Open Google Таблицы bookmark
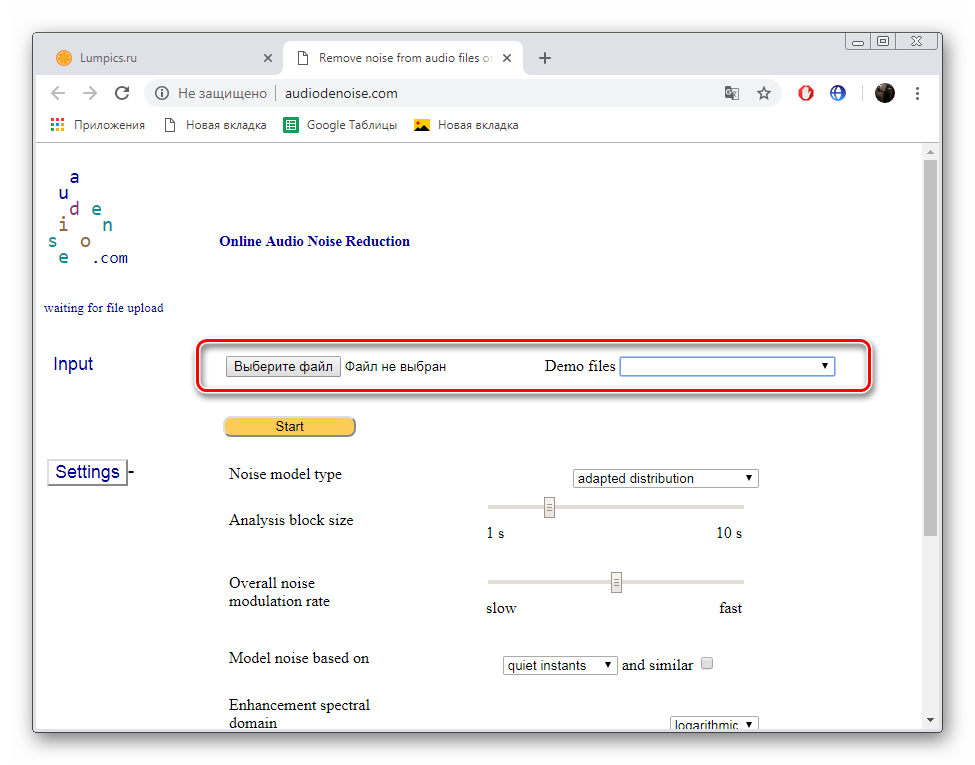This screenshot has height=765, width=975. (x=341, y=125)
